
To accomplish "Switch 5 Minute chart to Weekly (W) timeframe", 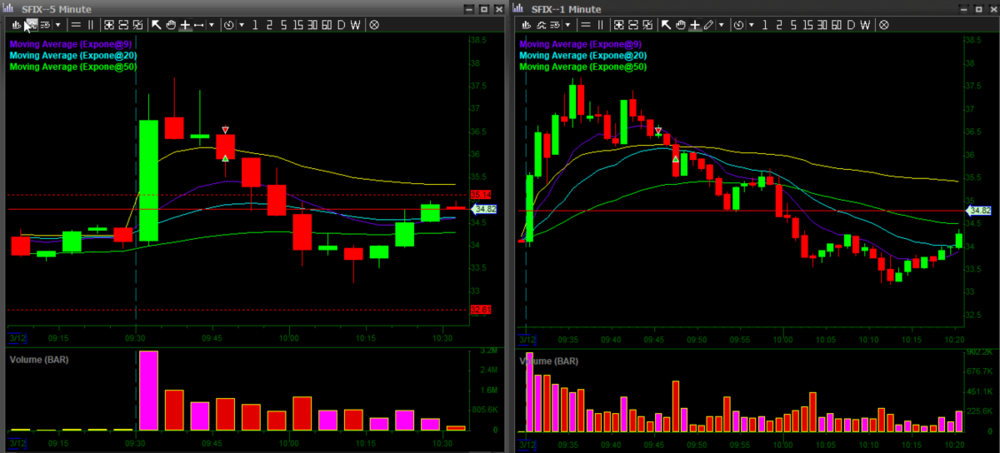I will click(357, 24).
